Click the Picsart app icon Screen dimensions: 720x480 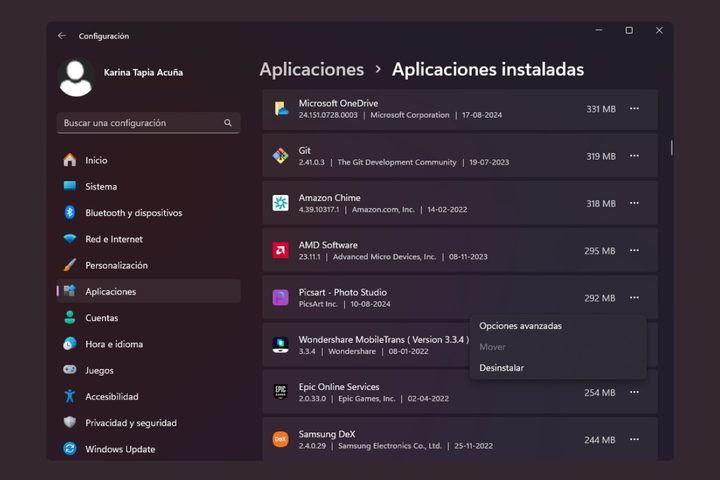point(281,298)
